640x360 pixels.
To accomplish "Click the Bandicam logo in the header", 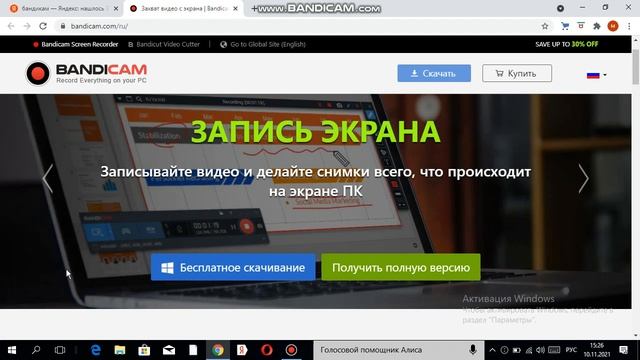I will coord(86,73).
